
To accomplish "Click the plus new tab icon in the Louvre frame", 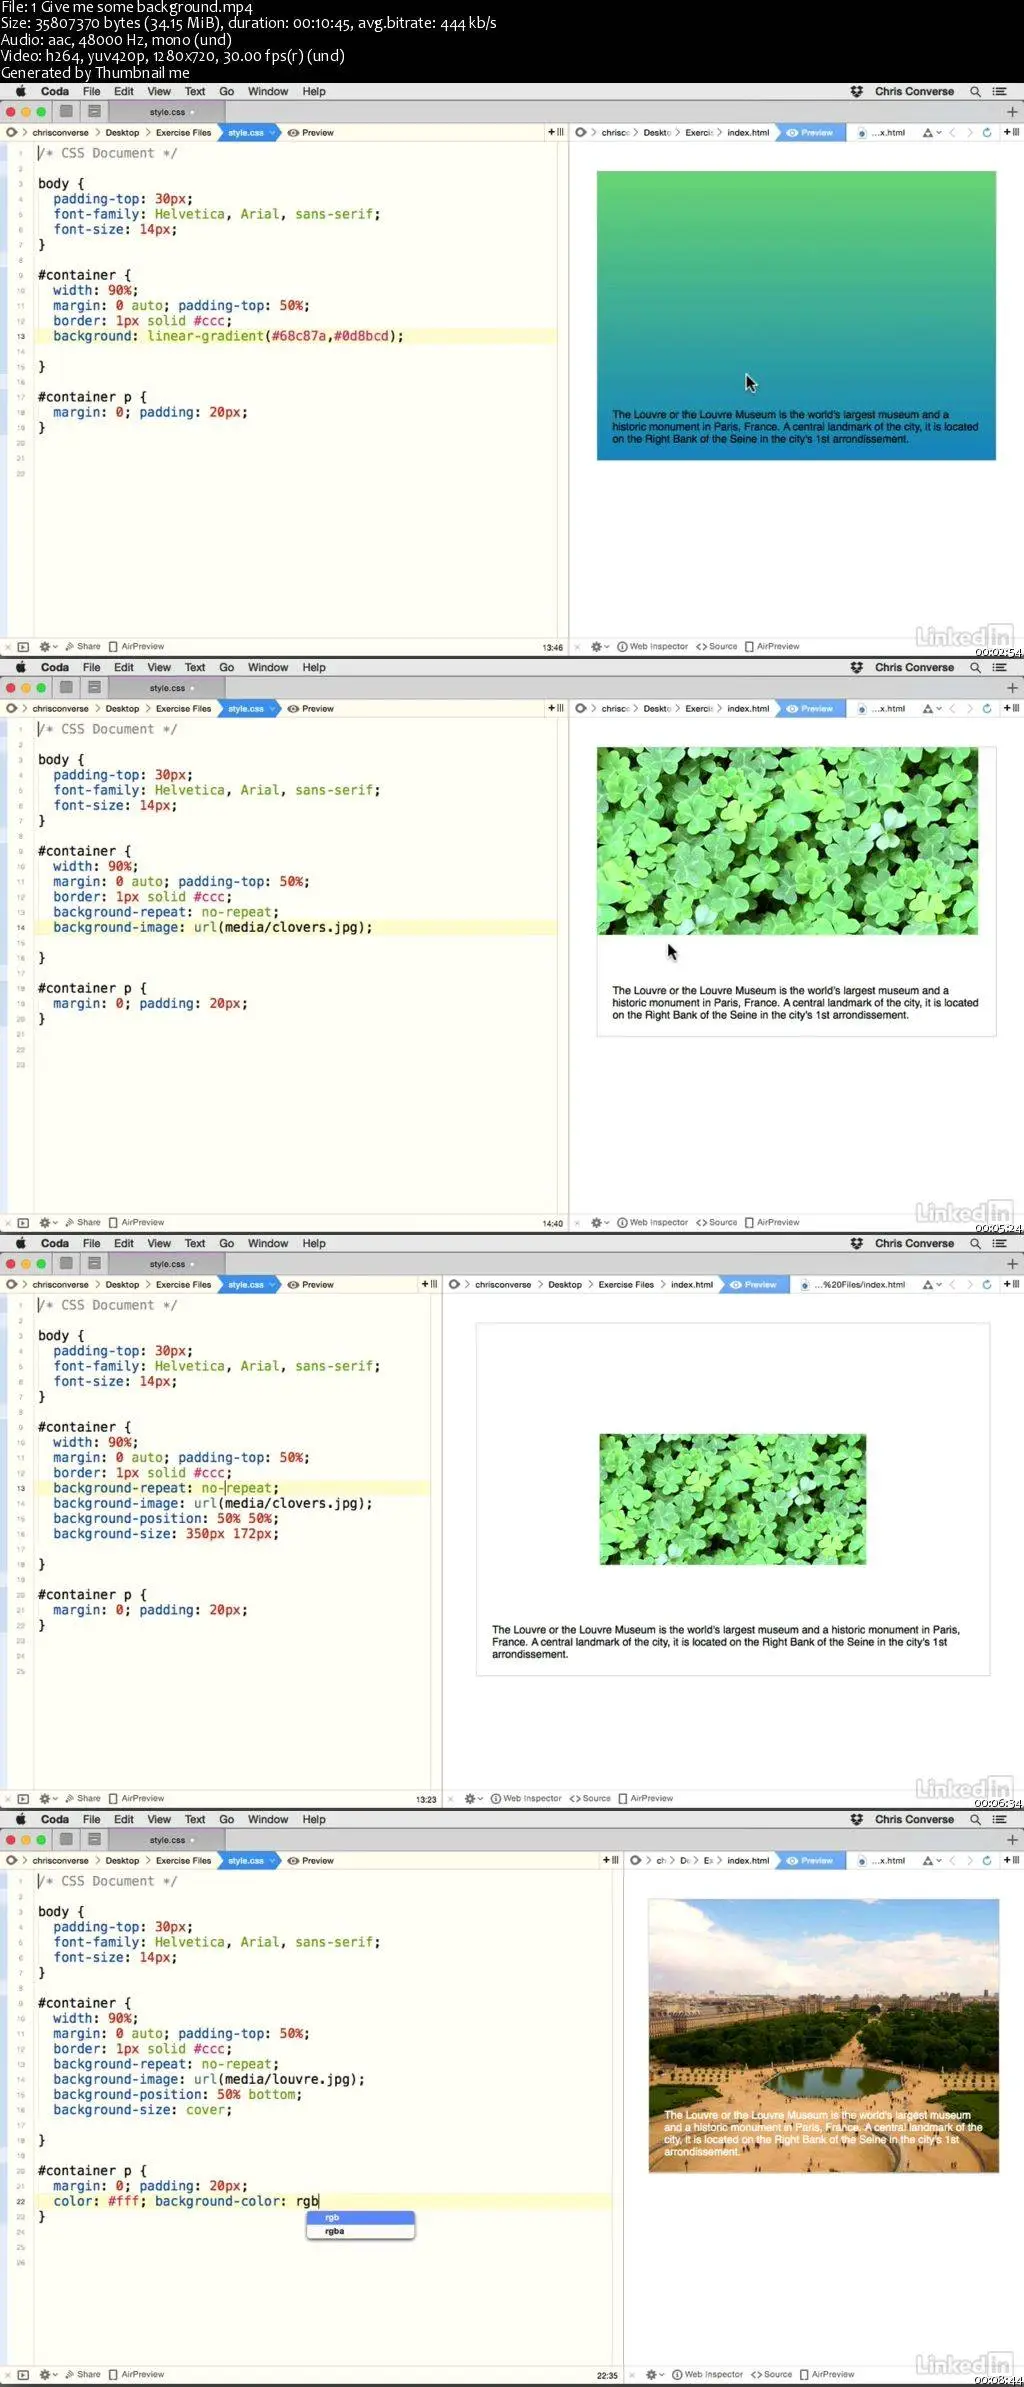I will (x=1012, y=1840).
